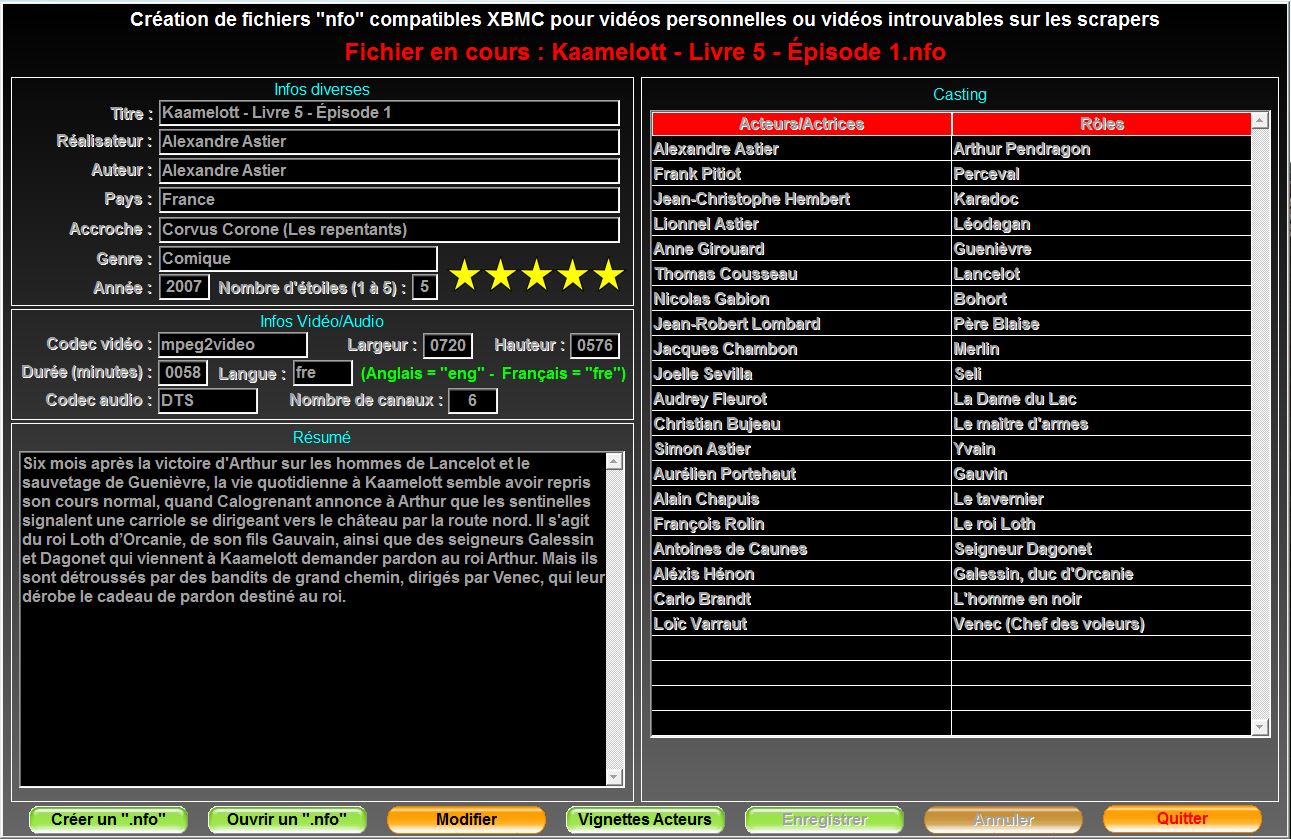Click role cell Venec (Chef des voleurs)
The height and width of the screenshot is (839, 1291).
pos(1102,624)
